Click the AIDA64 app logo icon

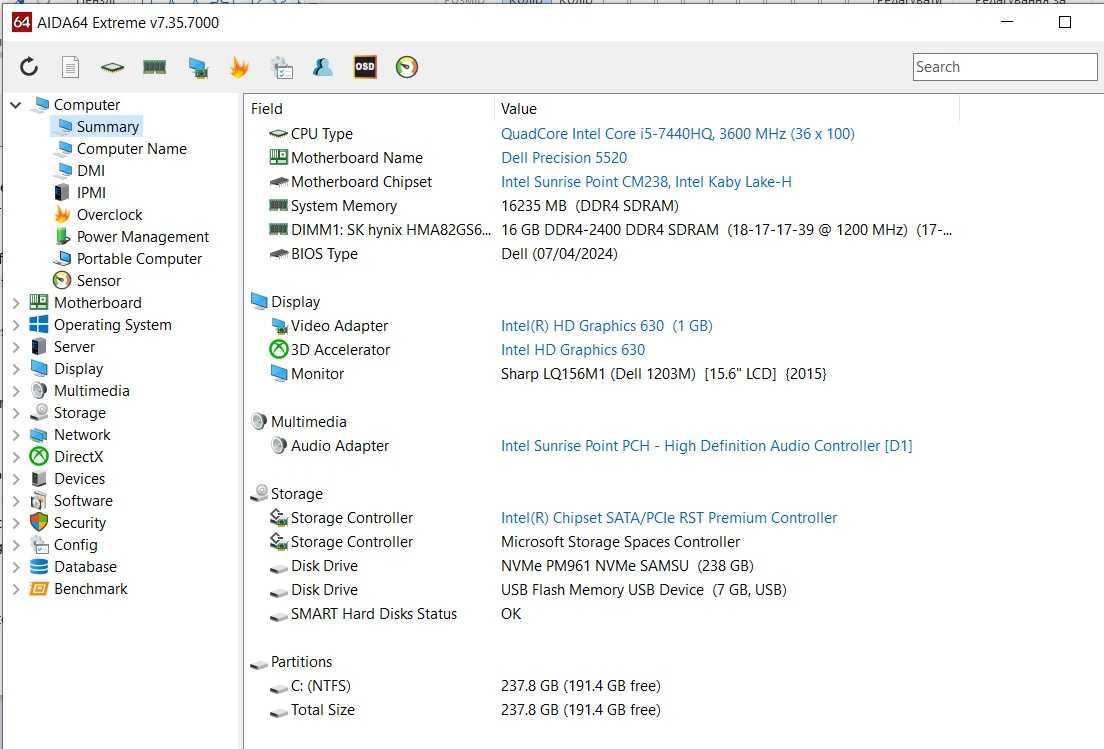(22, 23)
